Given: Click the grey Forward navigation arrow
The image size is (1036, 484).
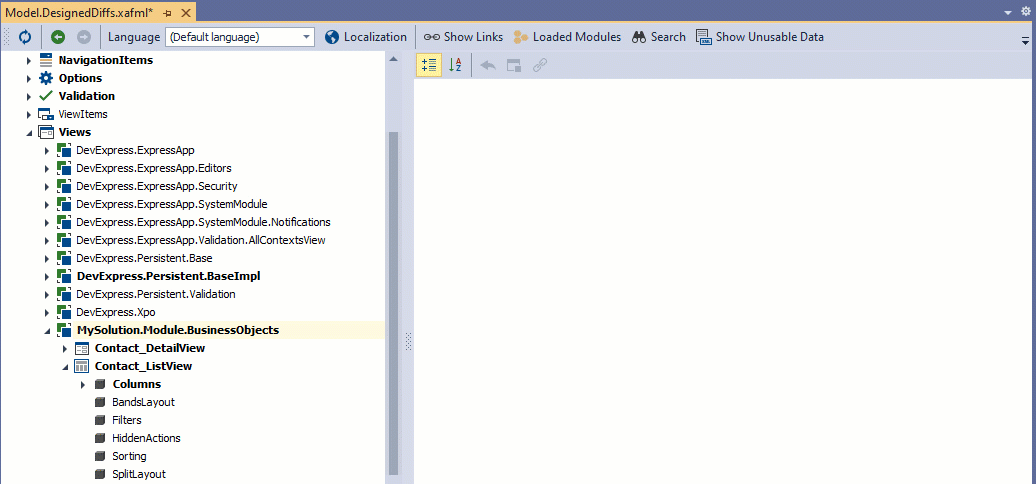Looking at the screenshot, I should [x=84, y=37].
